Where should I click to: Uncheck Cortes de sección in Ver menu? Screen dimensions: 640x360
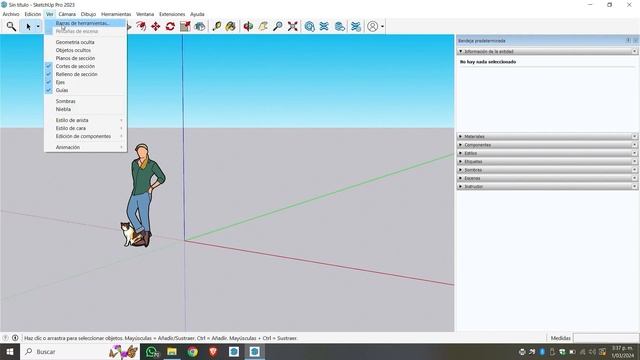pyautogui.click(x=85, y=66)
